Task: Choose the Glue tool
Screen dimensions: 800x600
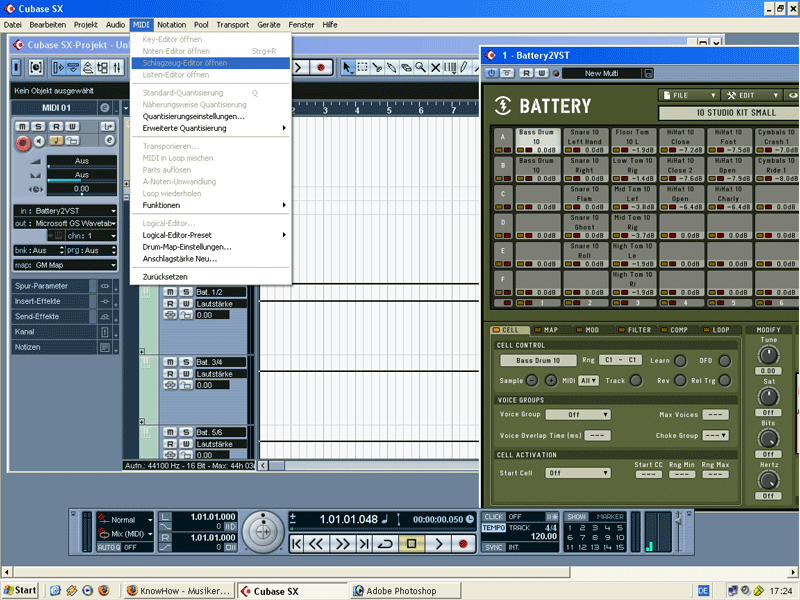Action: (391, 67)
